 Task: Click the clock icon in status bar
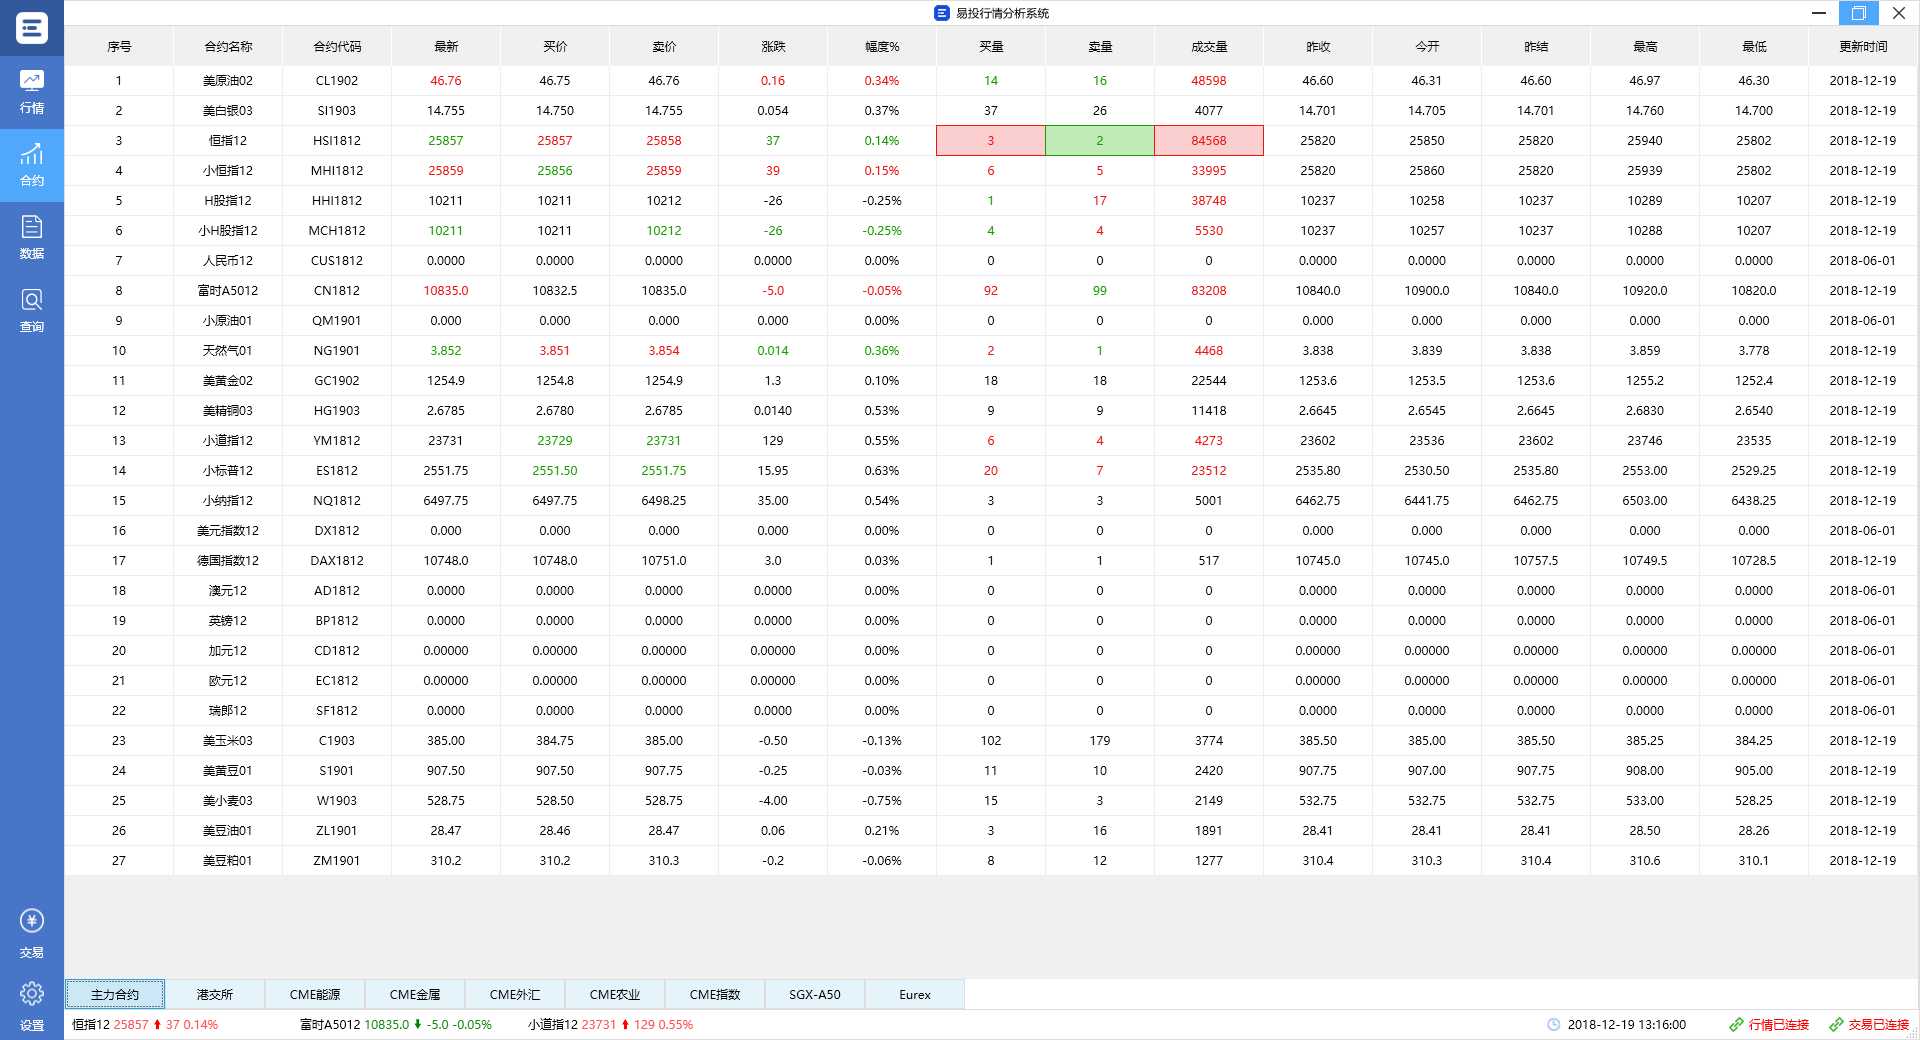pyautogui.click(x=1553, y=1025)
